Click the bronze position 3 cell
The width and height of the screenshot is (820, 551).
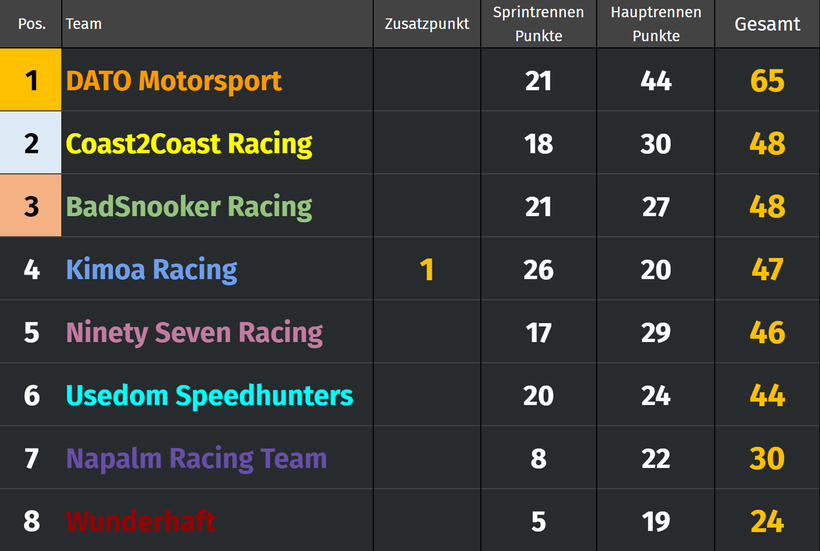point(31,205)
